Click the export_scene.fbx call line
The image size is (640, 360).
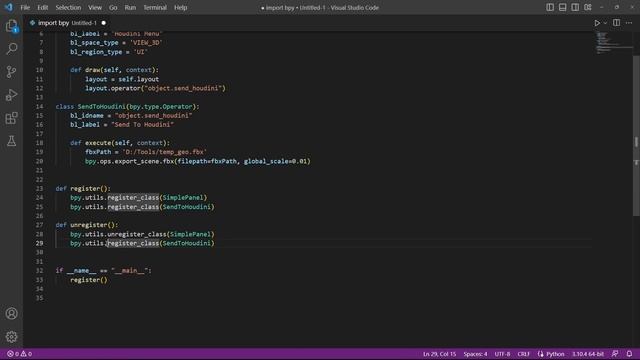coord(198,161)
